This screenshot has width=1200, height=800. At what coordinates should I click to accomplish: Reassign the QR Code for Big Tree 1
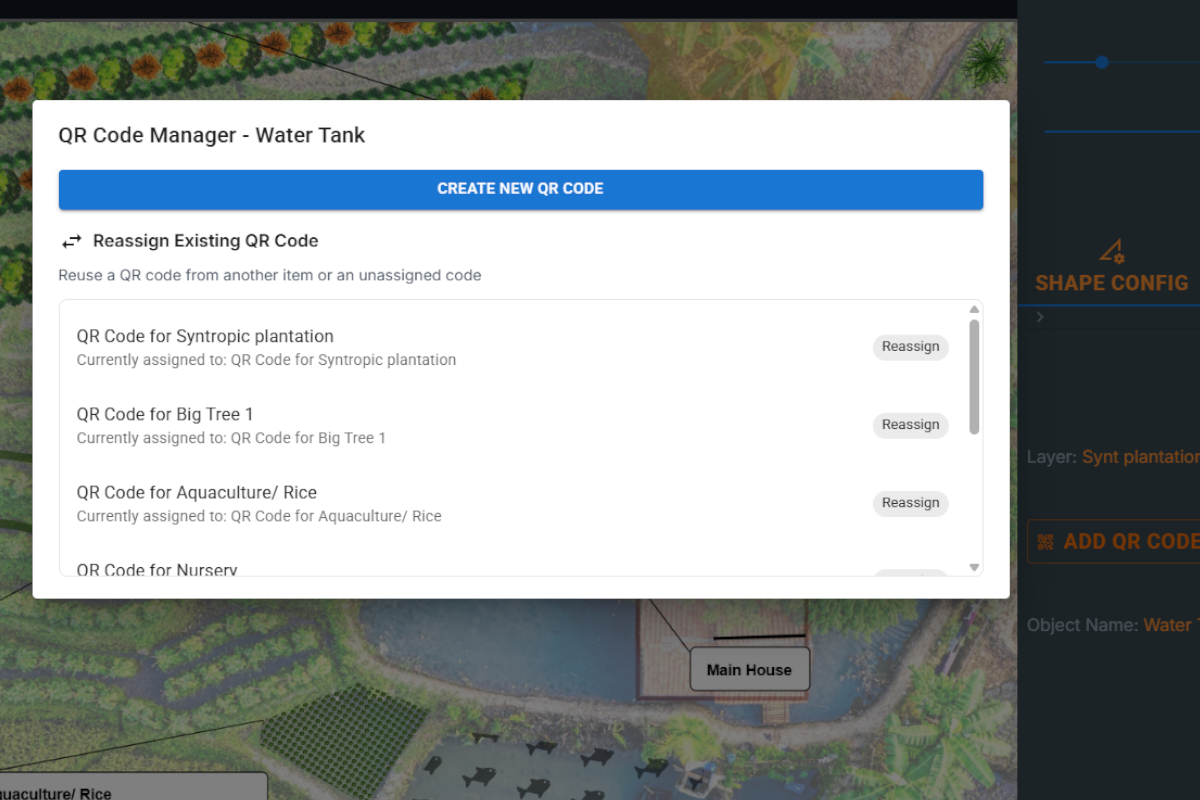pos(910,425)
